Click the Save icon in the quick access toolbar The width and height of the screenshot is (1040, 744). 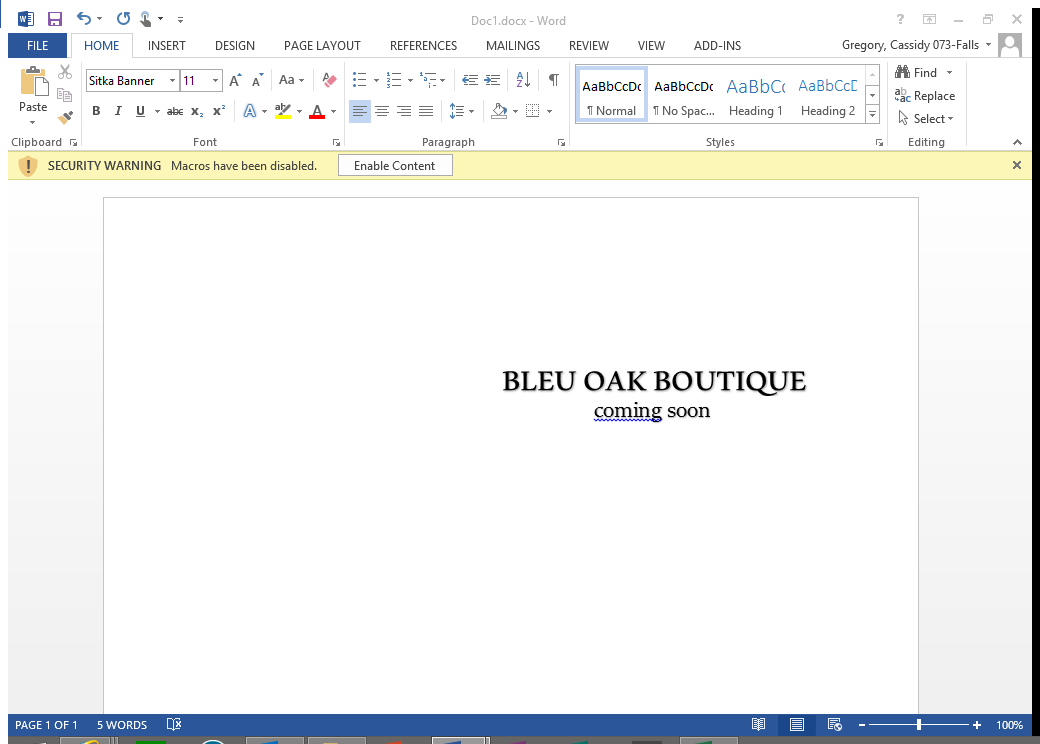55,19
